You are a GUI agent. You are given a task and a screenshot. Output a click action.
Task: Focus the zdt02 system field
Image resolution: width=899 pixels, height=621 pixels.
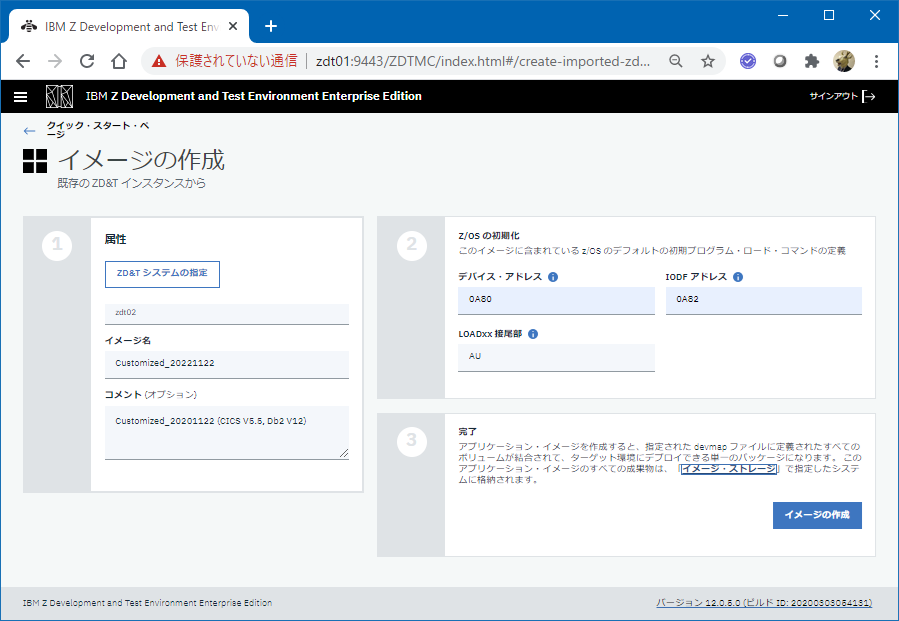point(226,314)
